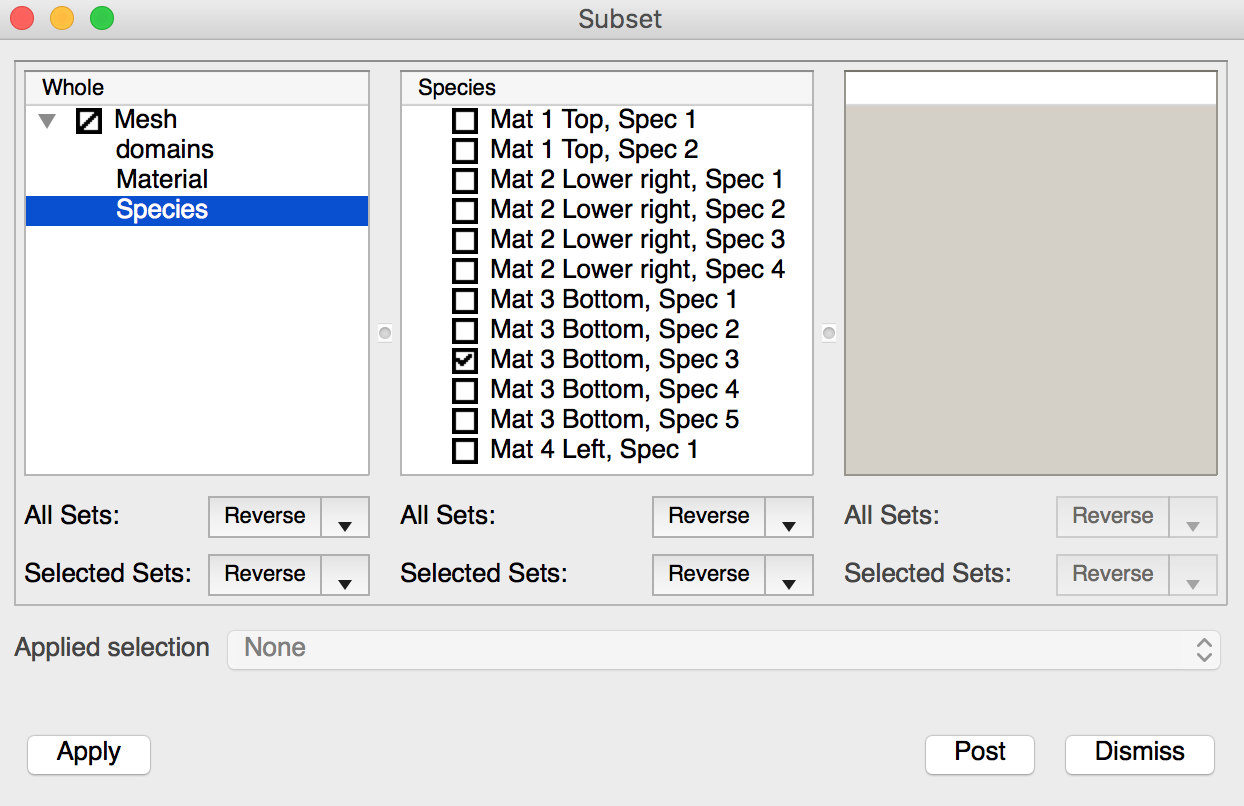Collapse the Mesh tree node triangle
Viewport: 1244px width, 806px height.
click(x=47, y=121)
